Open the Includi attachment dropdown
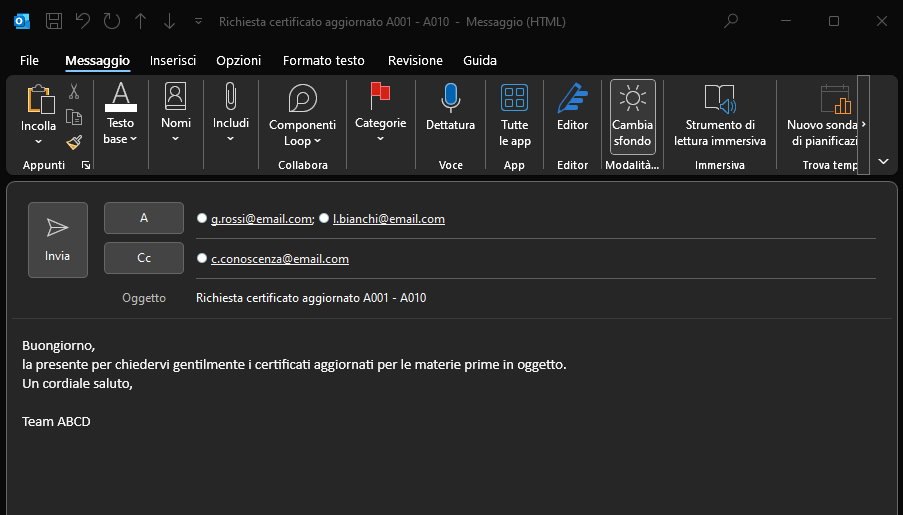 [230, 113]
